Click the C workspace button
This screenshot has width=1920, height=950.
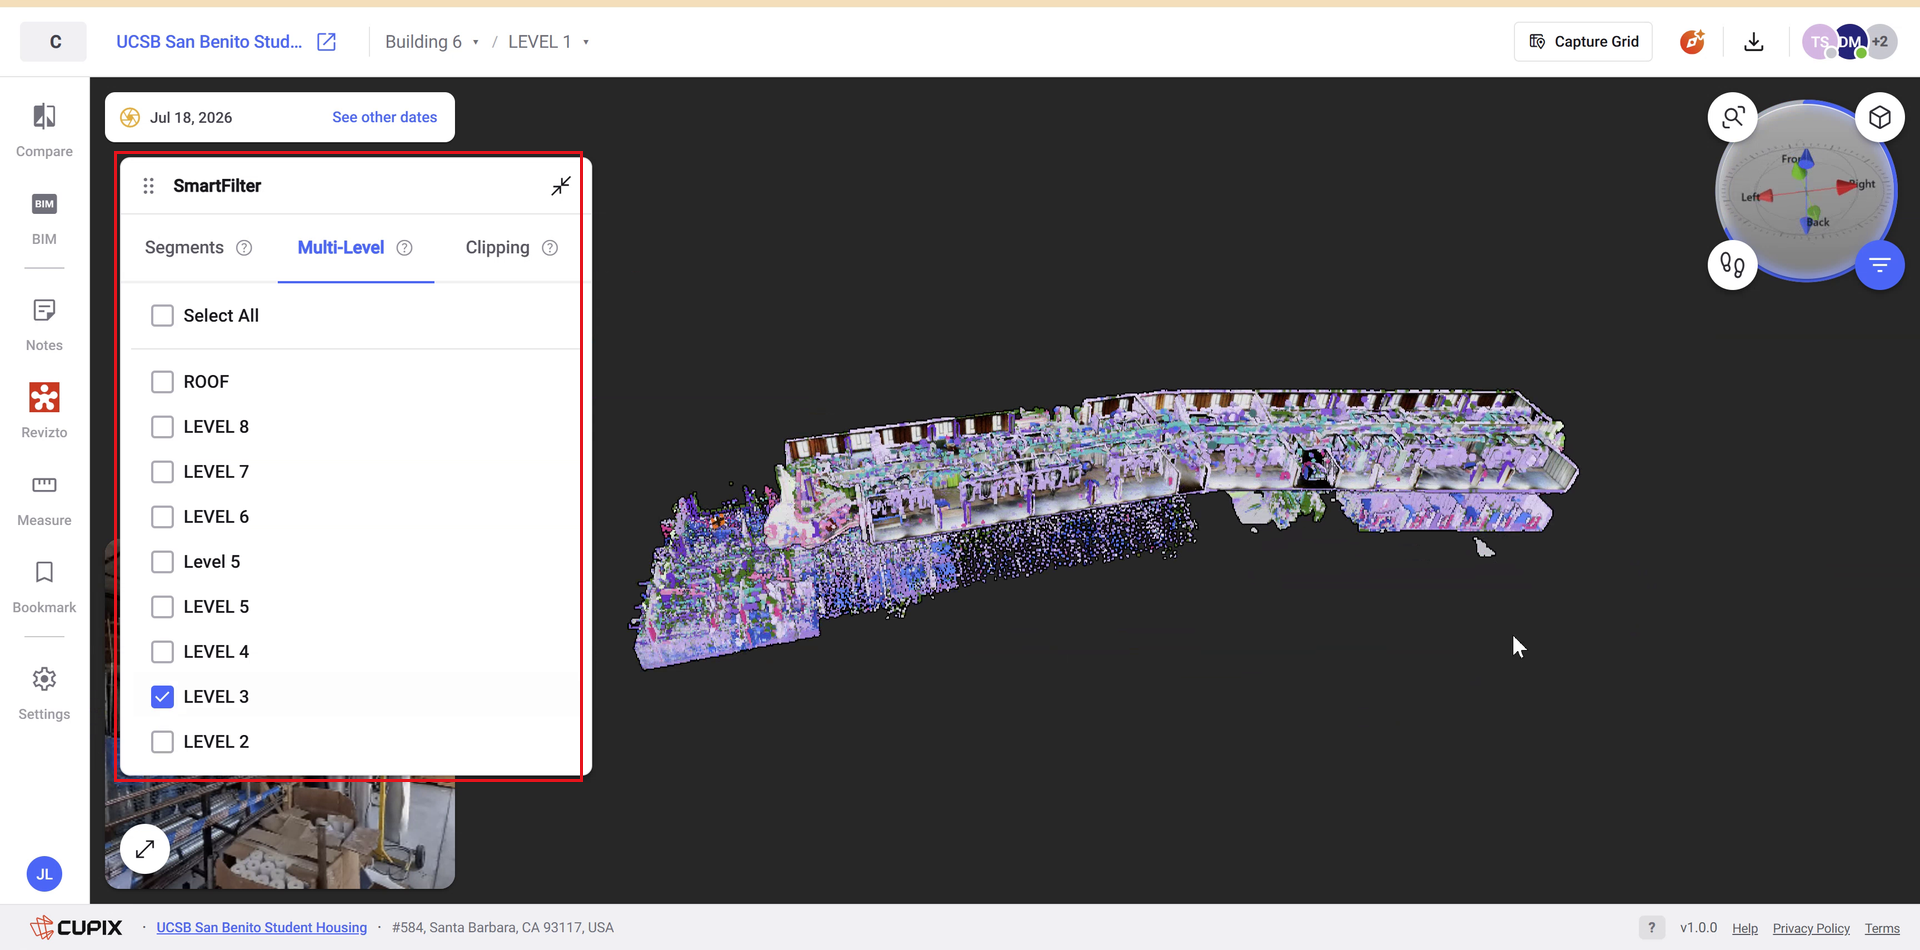54,42
